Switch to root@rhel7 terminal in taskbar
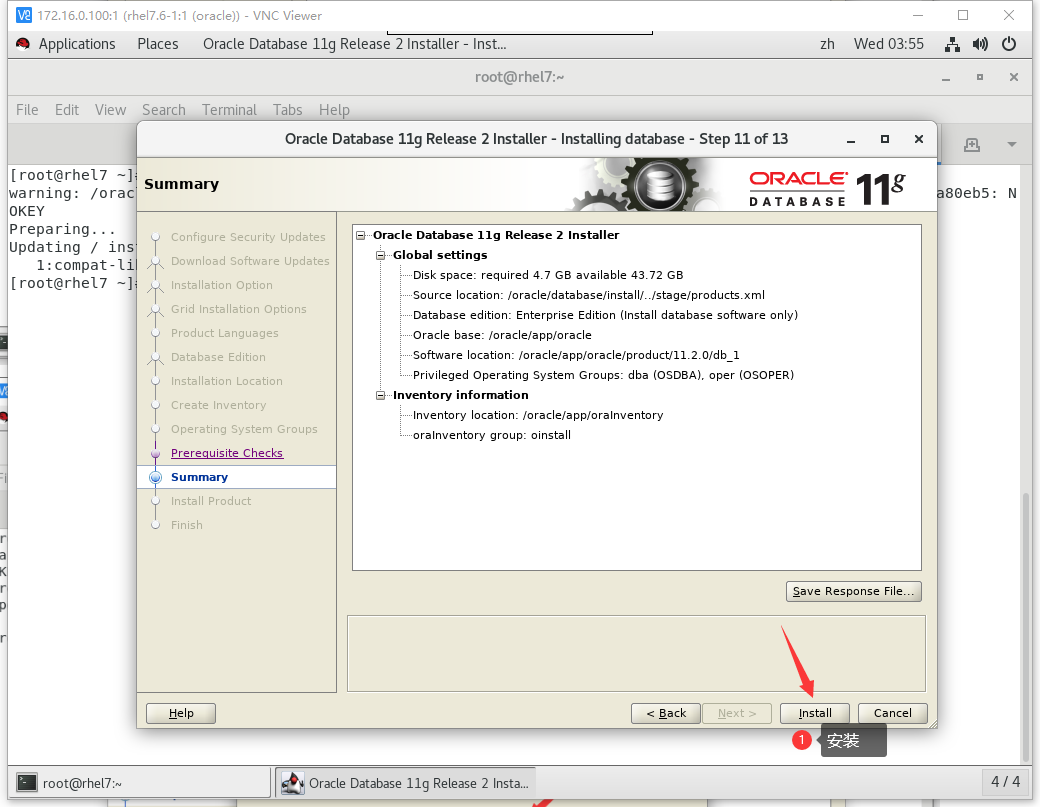The image size is (1040, 807). click(139, 782)
